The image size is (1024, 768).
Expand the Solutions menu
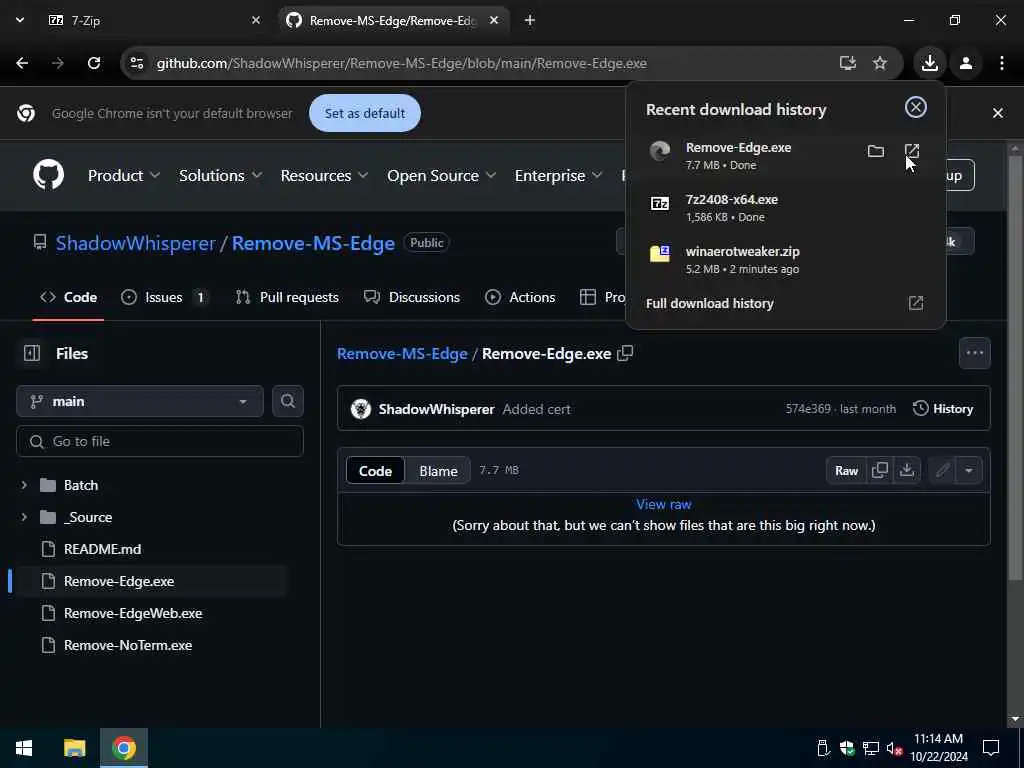[x=221, y=176]
